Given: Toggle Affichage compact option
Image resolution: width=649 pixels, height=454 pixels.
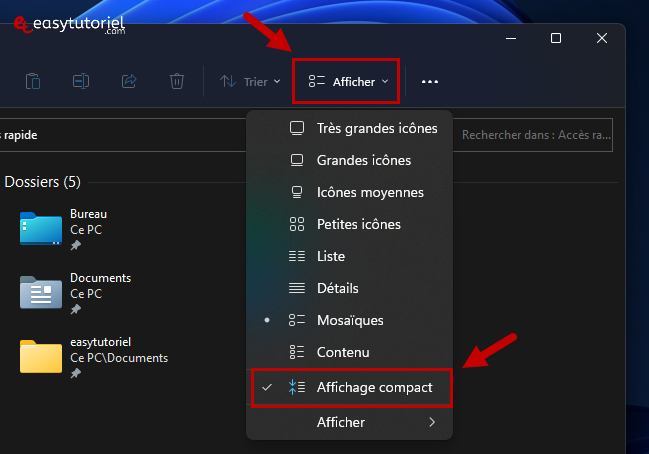Looking at the screenshot, I should click(351, 387).
